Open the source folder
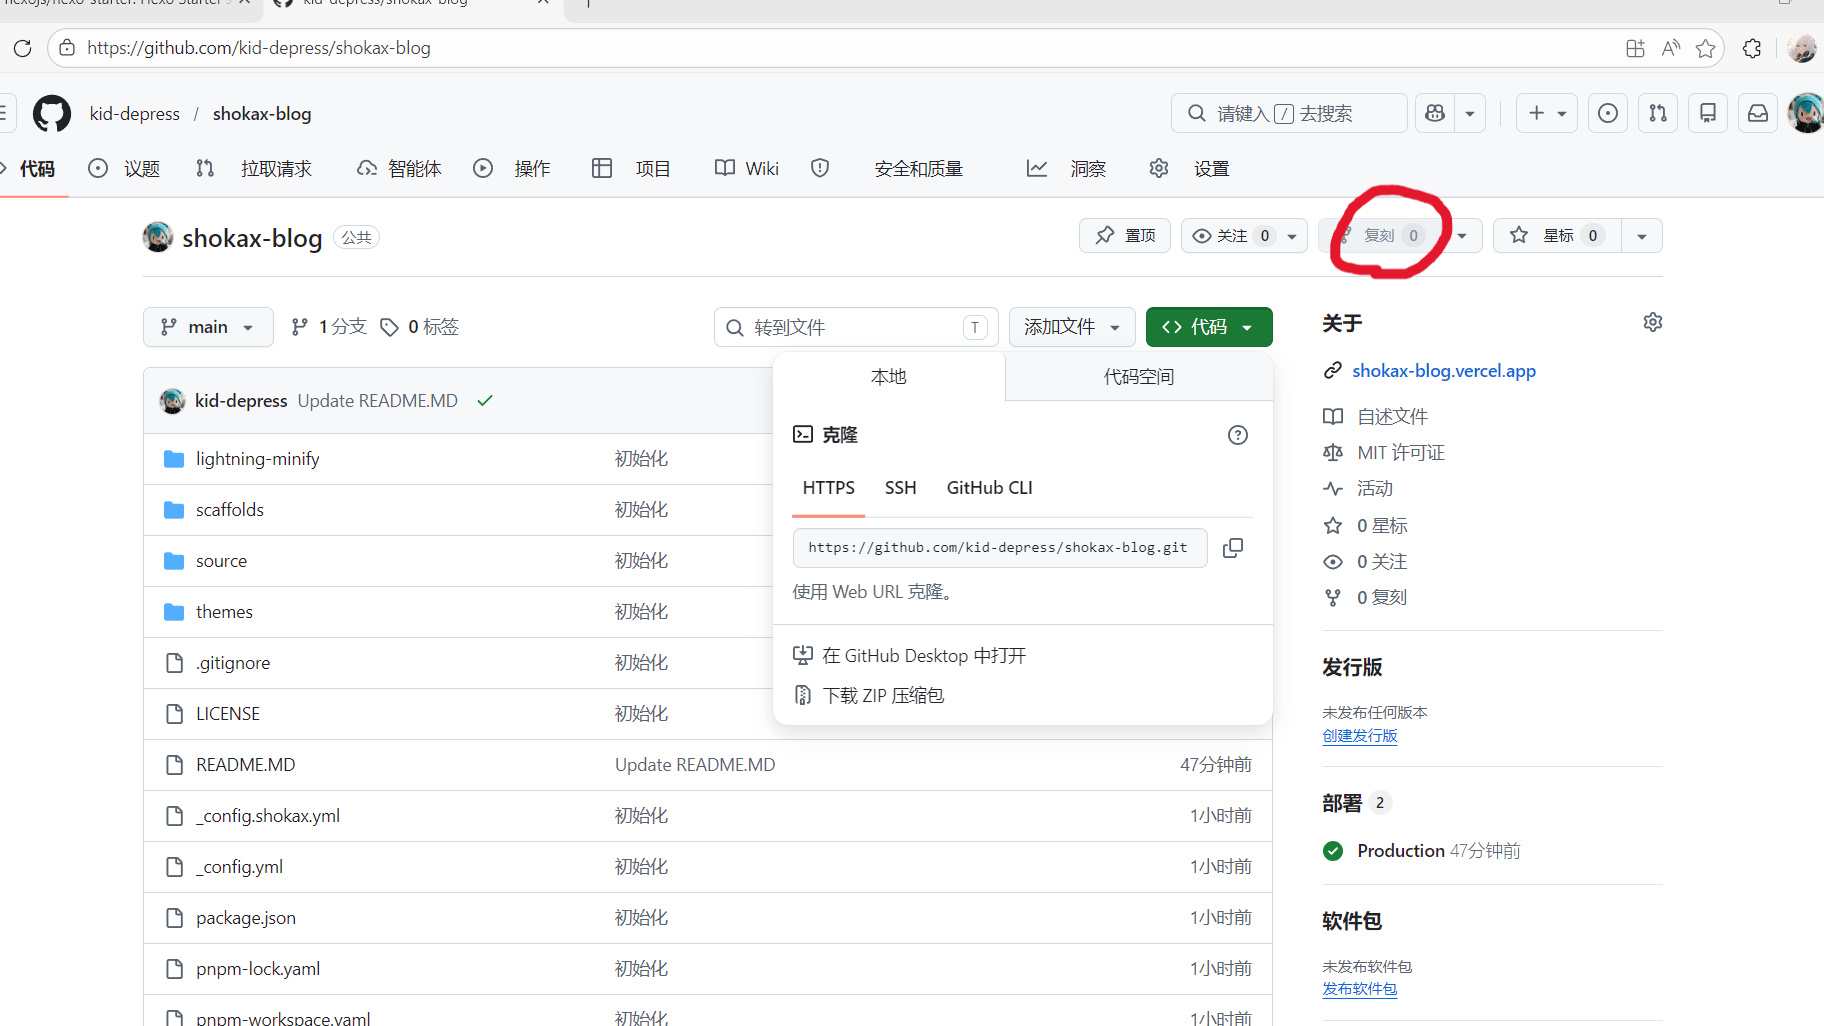 pyautogui.click(x=221, y=561)
